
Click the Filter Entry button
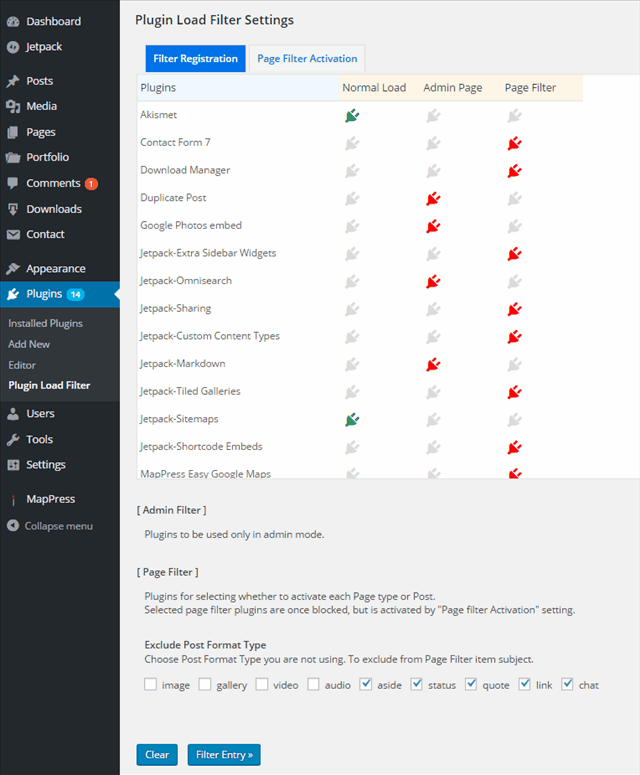coord(224,754)
